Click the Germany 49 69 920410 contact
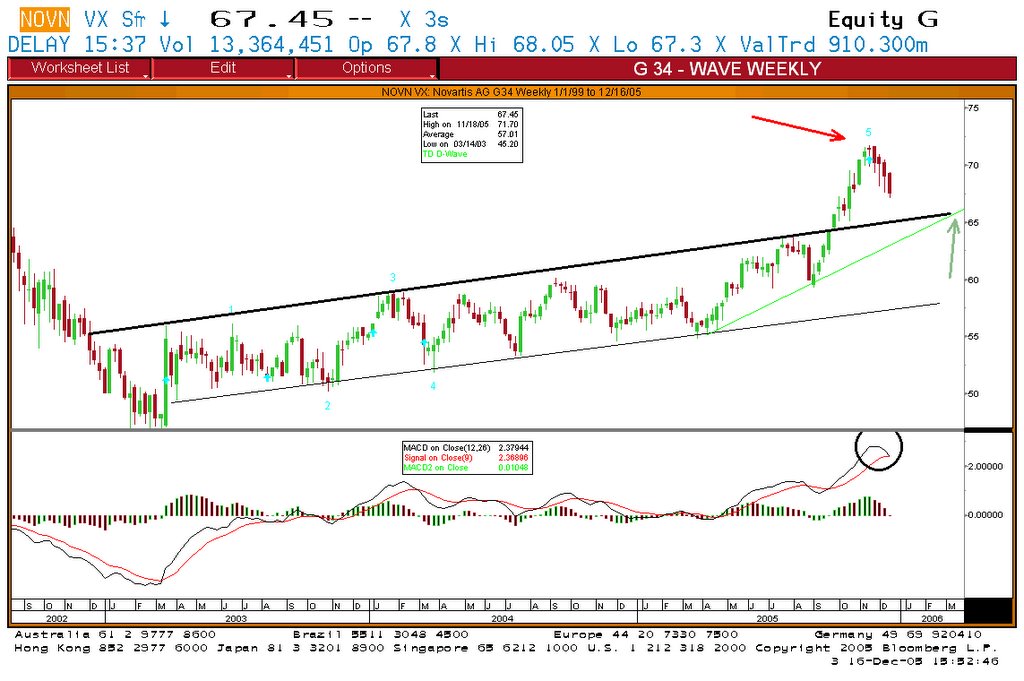The width and height of the screenshot is (1024, 681). pos(898,635)
